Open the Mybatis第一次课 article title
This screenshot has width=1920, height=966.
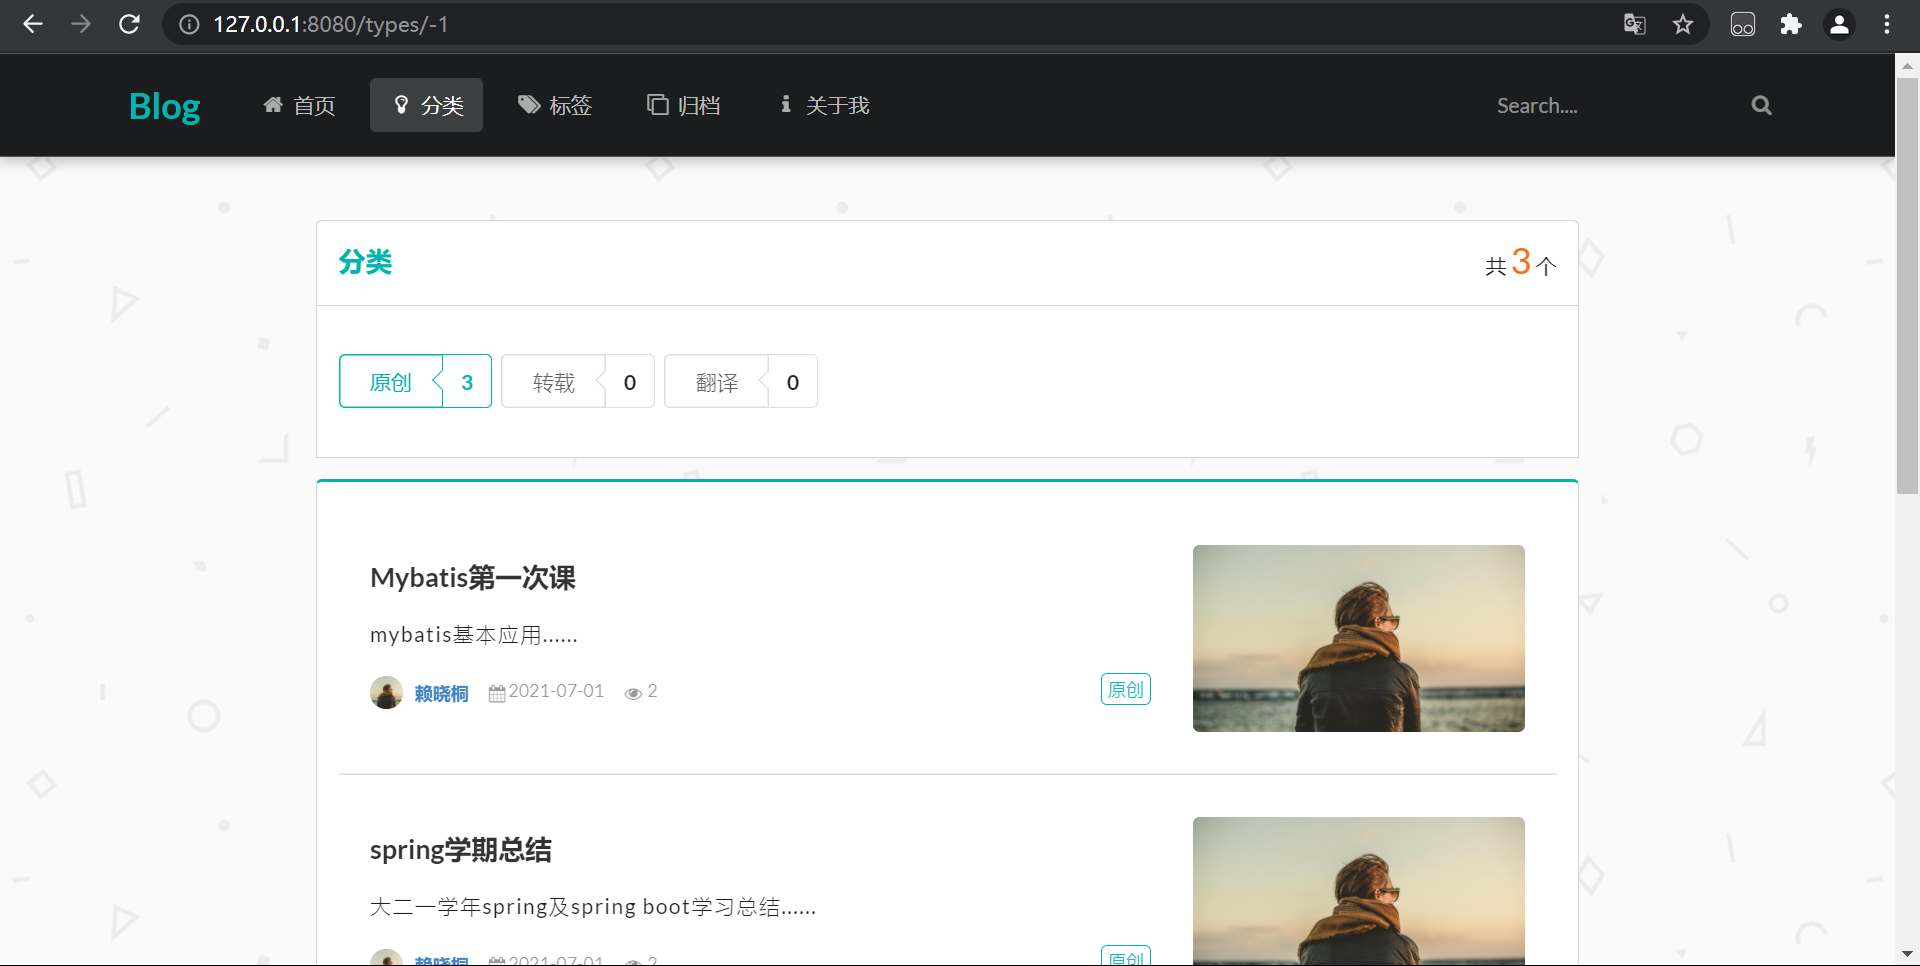pyautogui.click(x=473, y=578)
